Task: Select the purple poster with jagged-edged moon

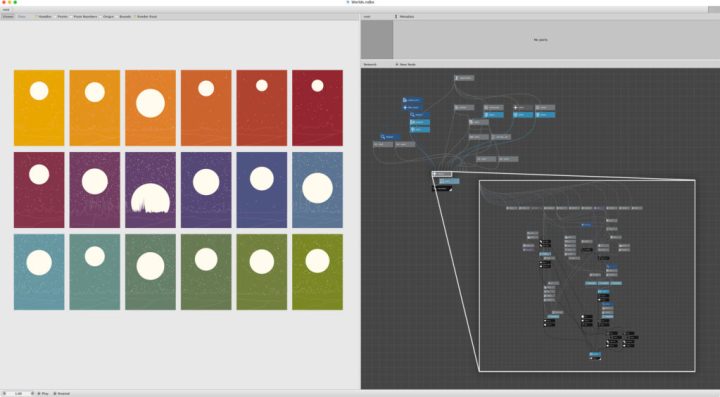Action: [x=150, y=190]
